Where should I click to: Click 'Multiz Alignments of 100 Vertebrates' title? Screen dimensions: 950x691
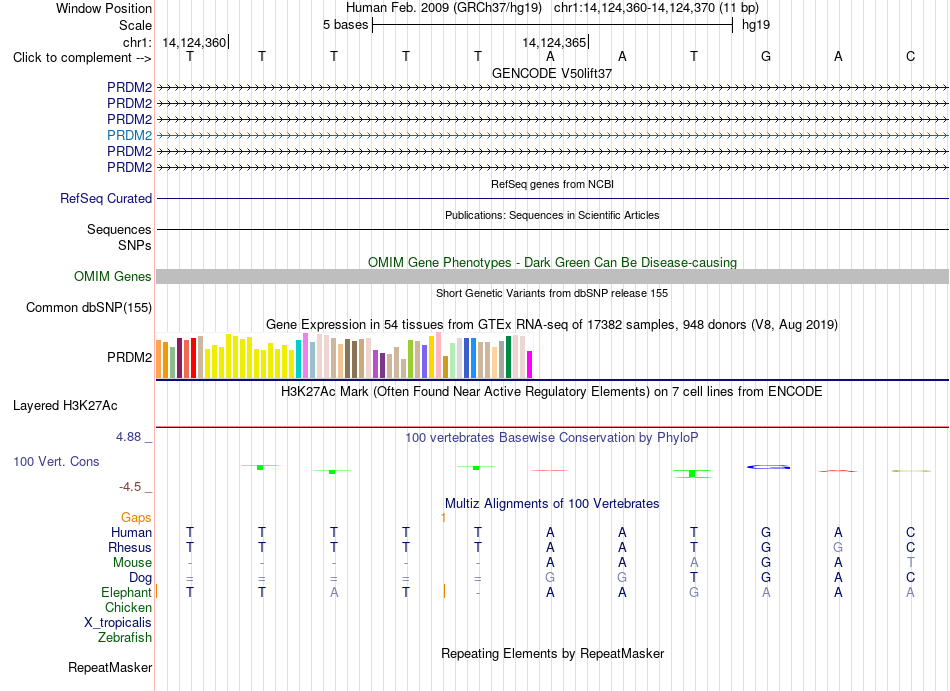(552, 503)
